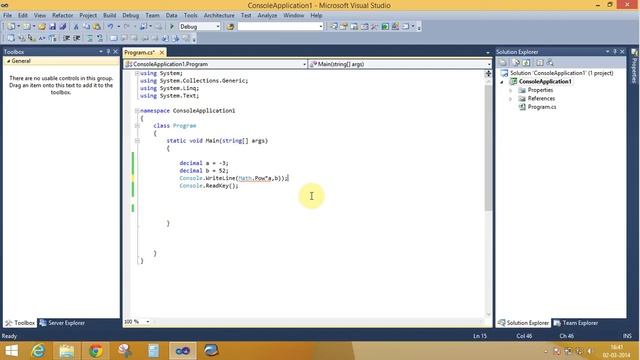The image size is (640, 360).
Task: Open the Build menu
Action: [109, 16]
